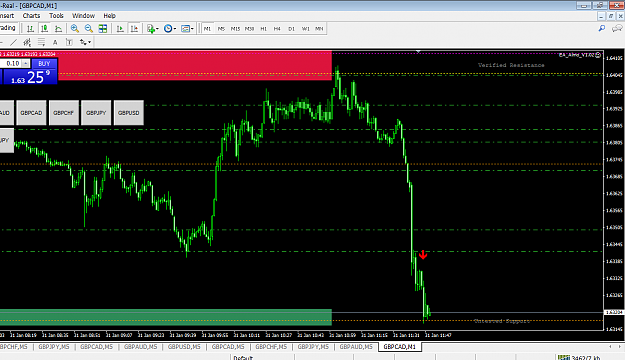Open the chat speech bubble icon
Screen dimensions: 625x360
(617, 28)
